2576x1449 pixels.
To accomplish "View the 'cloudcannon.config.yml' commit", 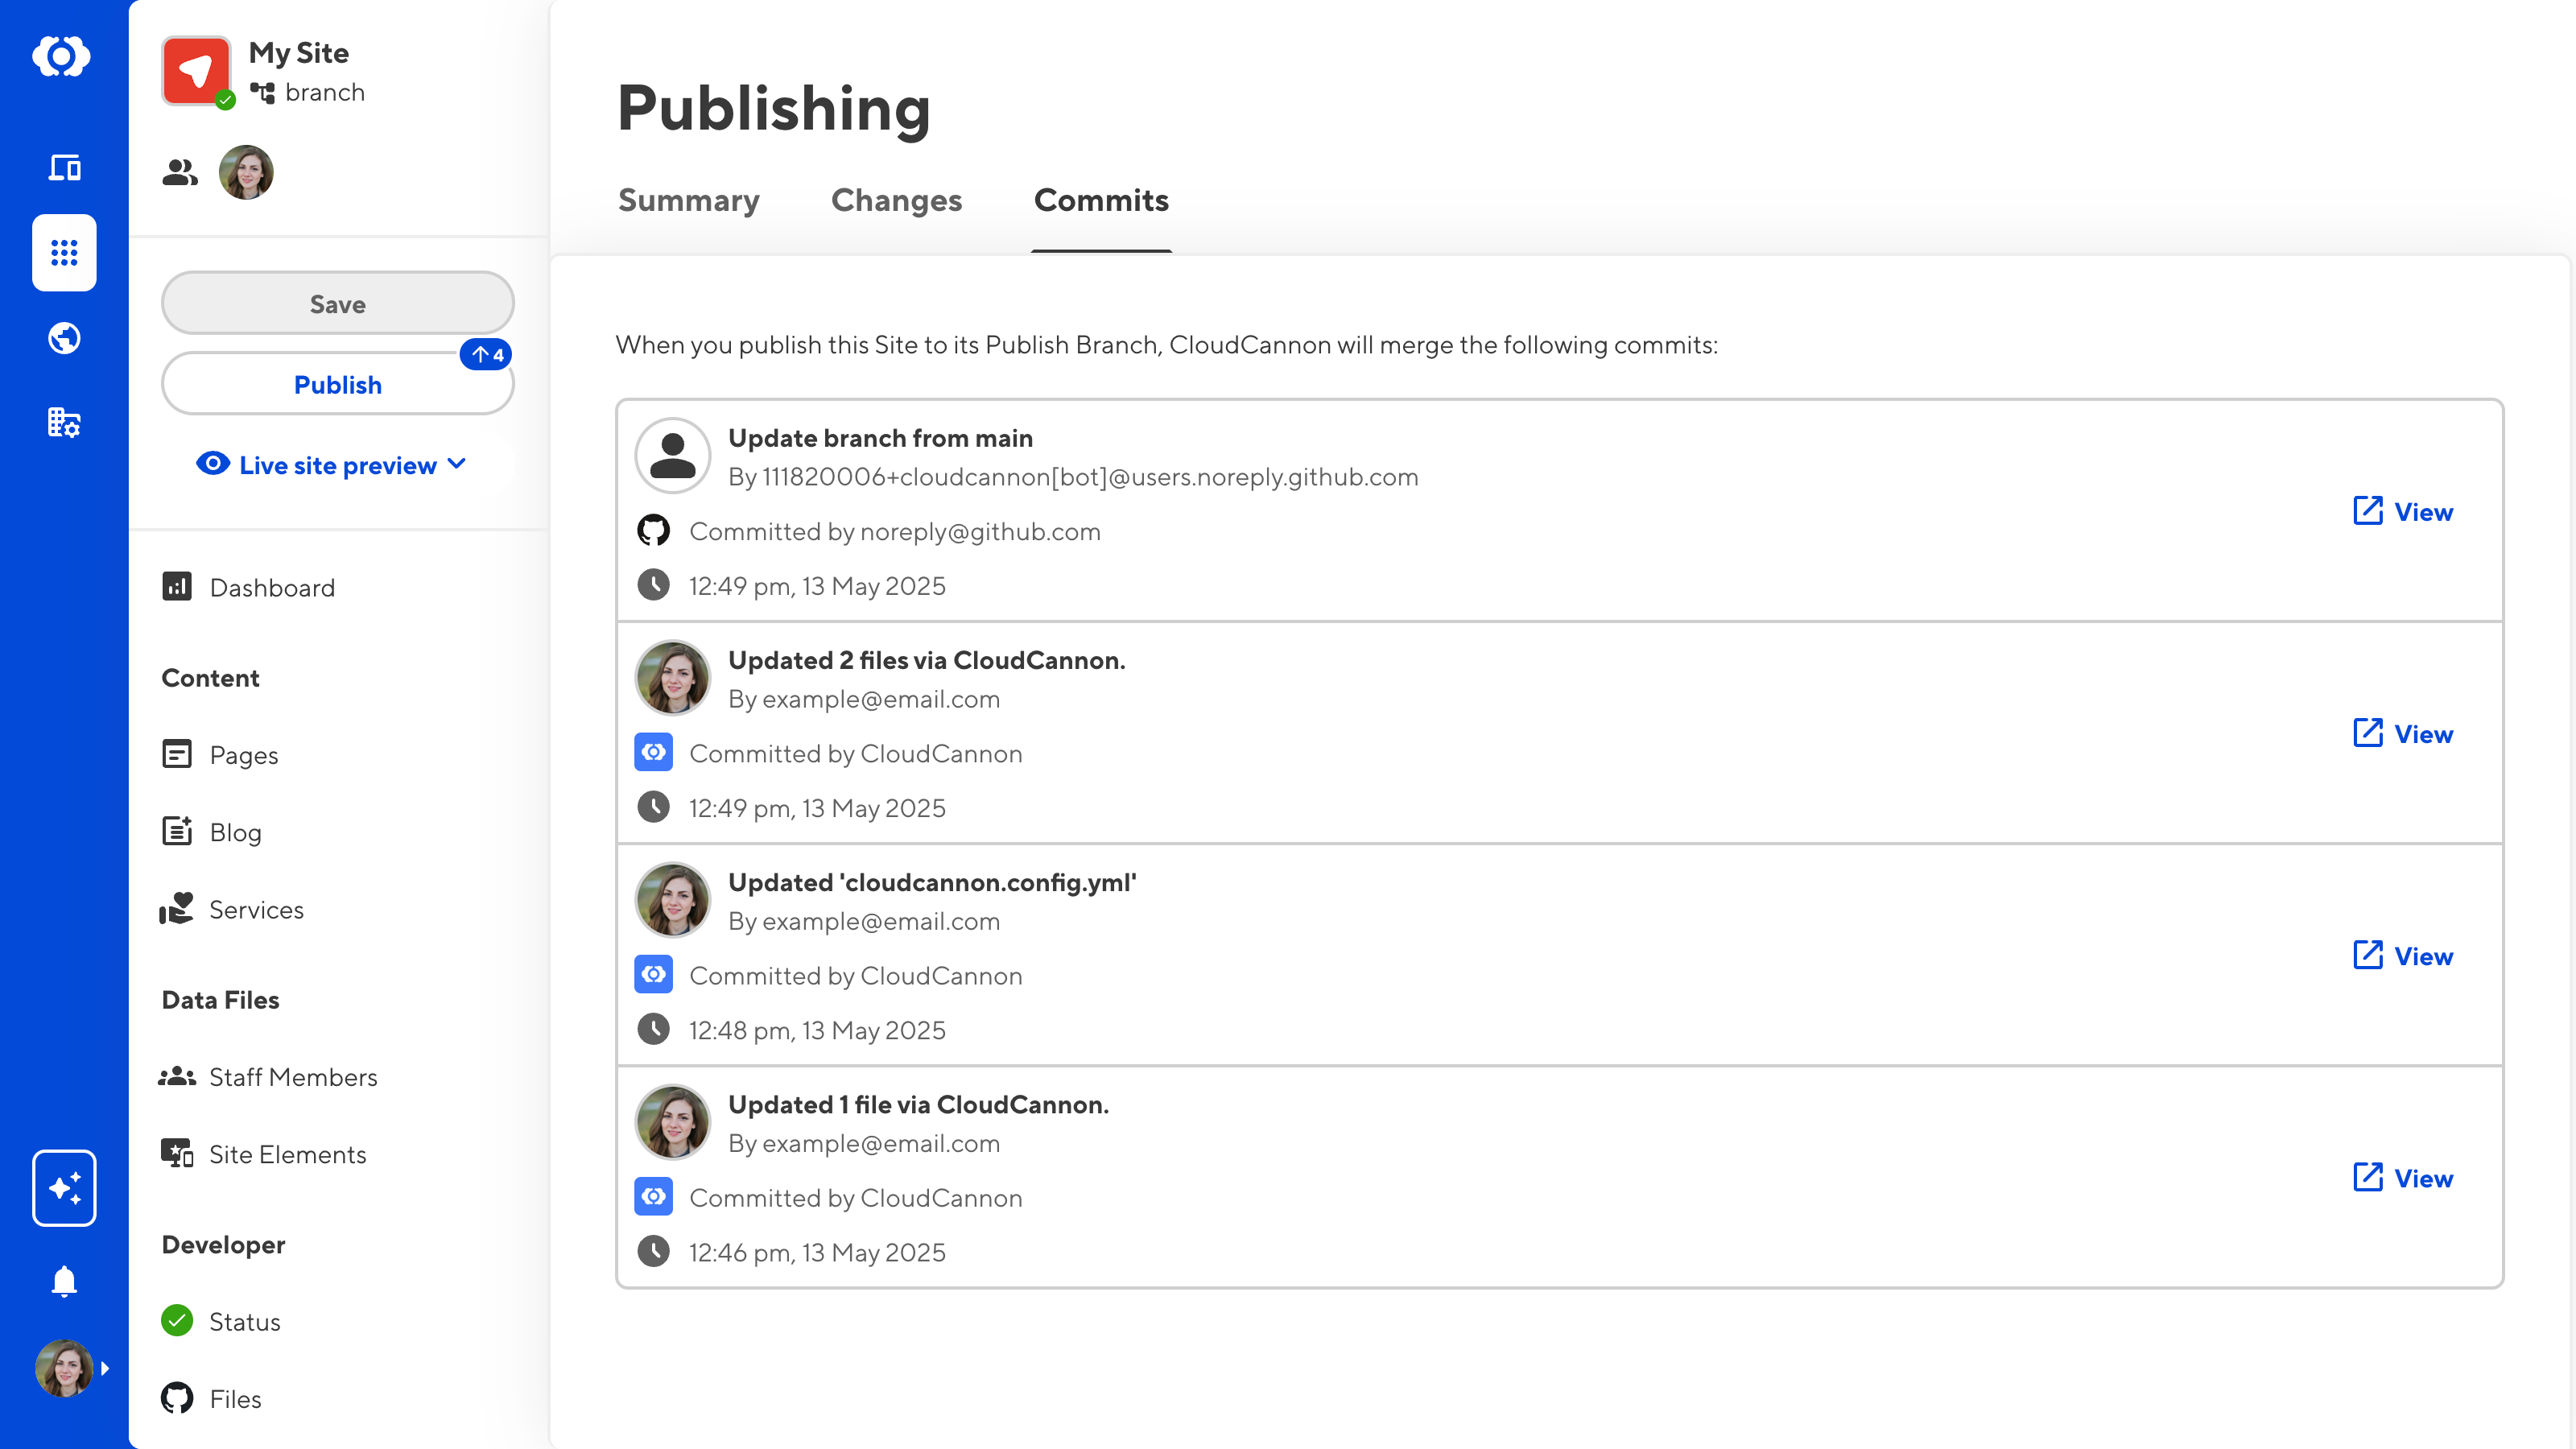I will (2402, 956).
